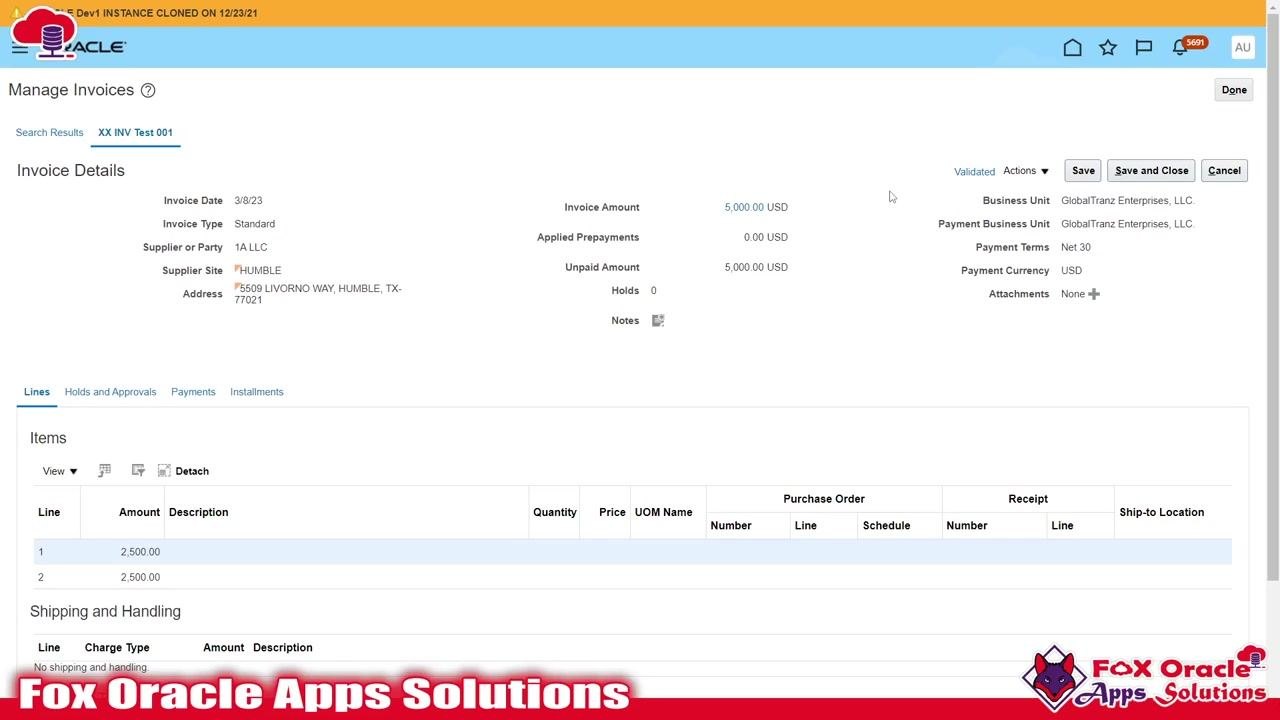Click the HUMBLE supplier site value
Image resolution: width=1280 pixels, height=720 pixels.
(260, 270)
